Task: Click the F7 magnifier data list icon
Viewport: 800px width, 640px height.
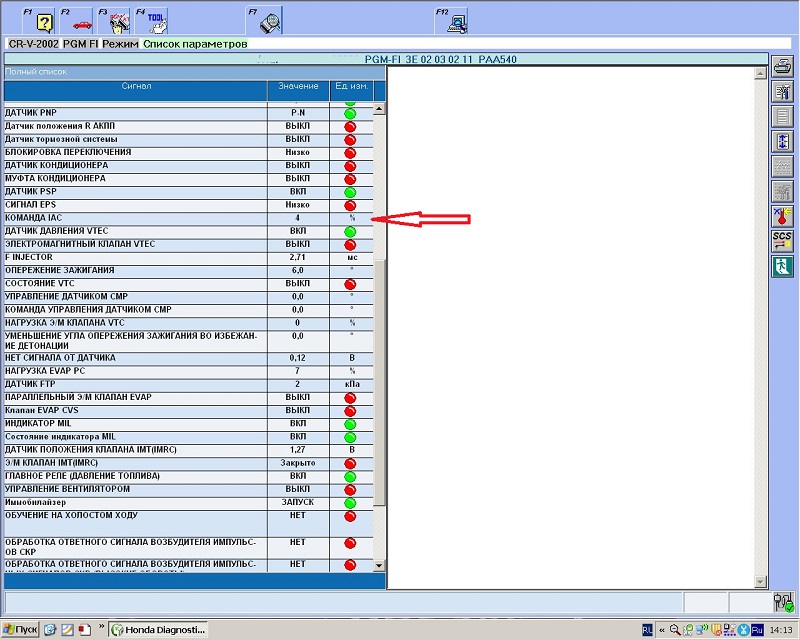Action: pos(264,21)
